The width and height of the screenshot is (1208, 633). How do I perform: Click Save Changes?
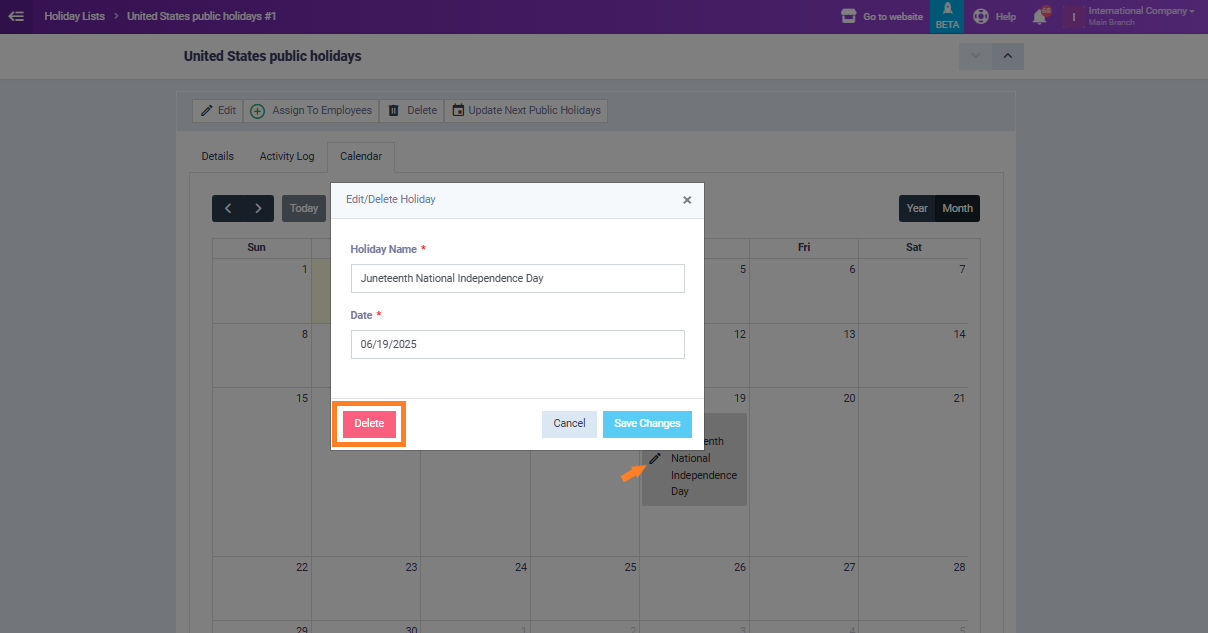pyautogui.click(x=647, y=424)
